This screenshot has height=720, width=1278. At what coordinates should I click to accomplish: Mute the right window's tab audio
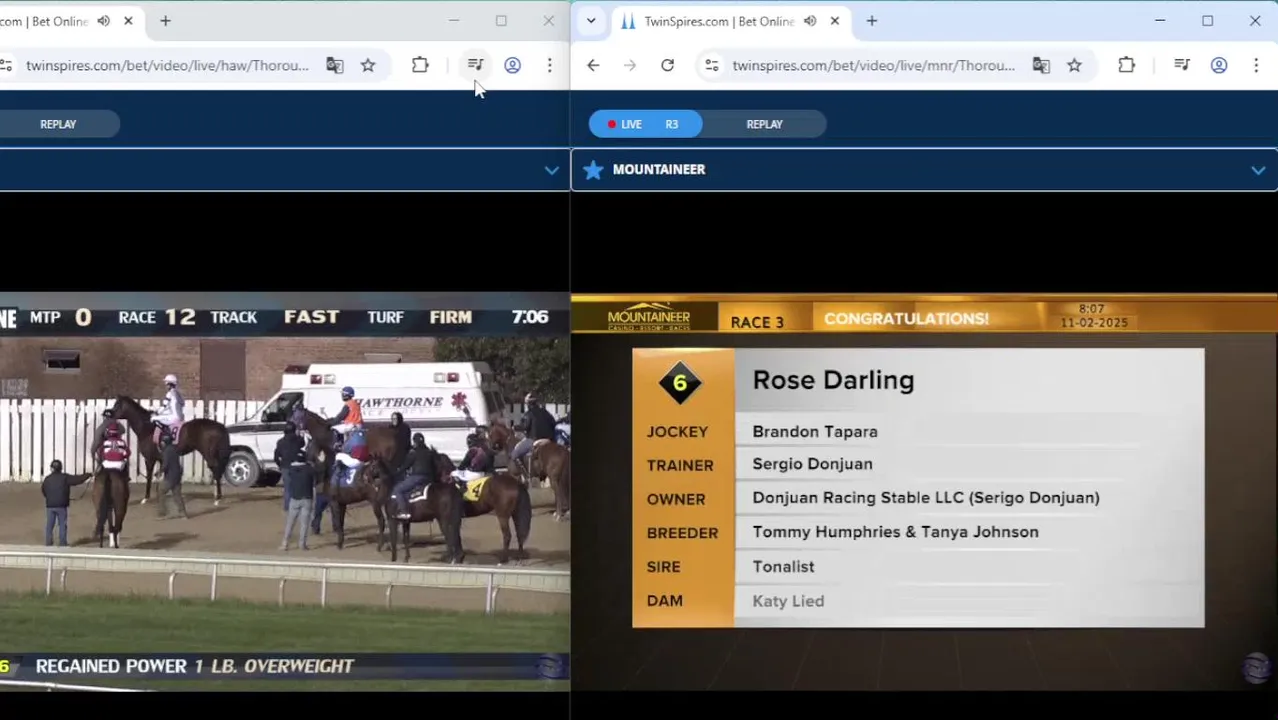[810, 21]
